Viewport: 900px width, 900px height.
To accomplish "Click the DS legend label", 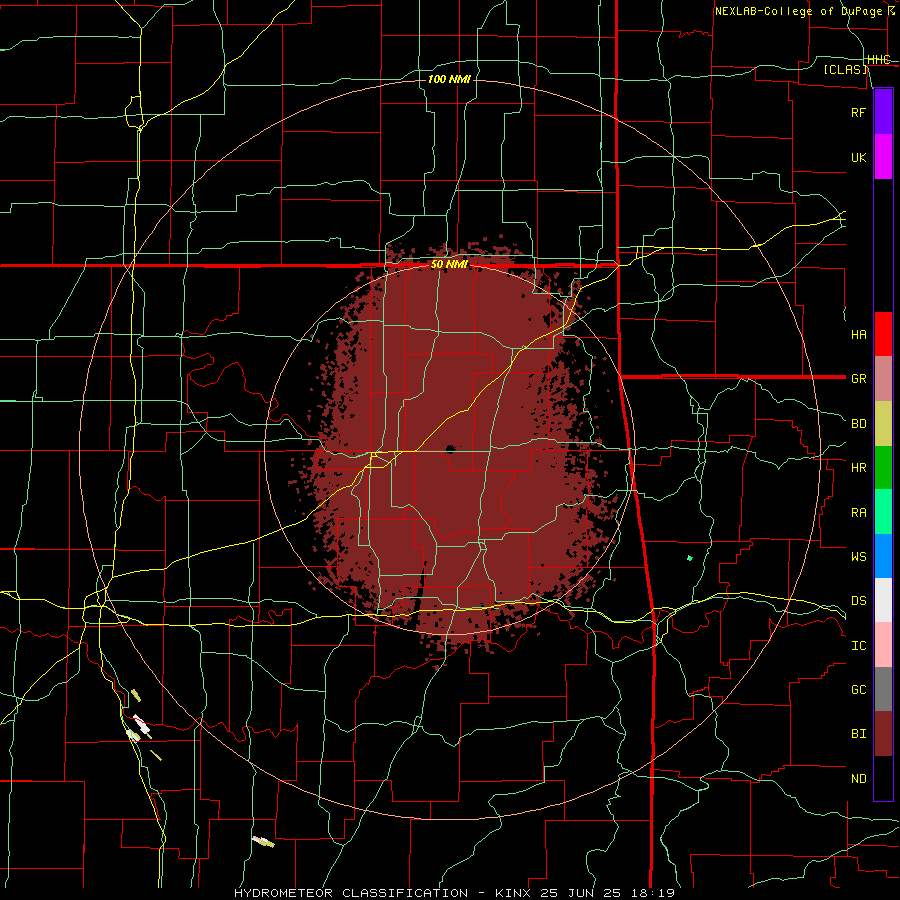I will [858, 601].
